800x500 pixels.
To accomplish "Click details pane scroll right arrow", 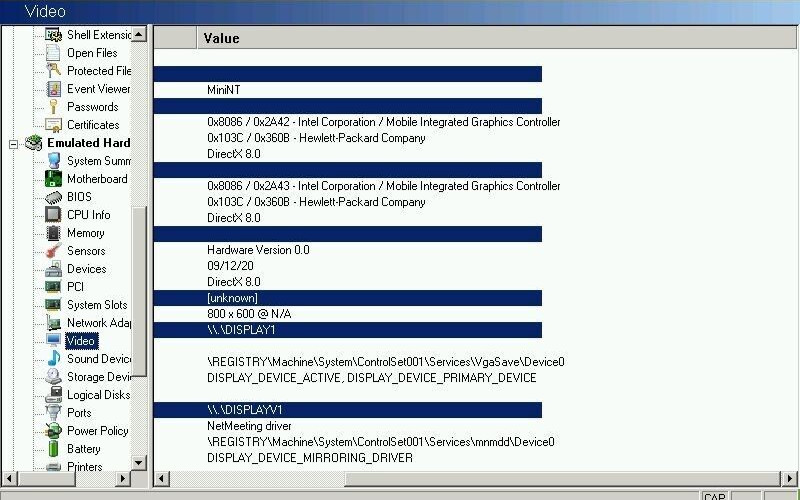I will 789,479.
